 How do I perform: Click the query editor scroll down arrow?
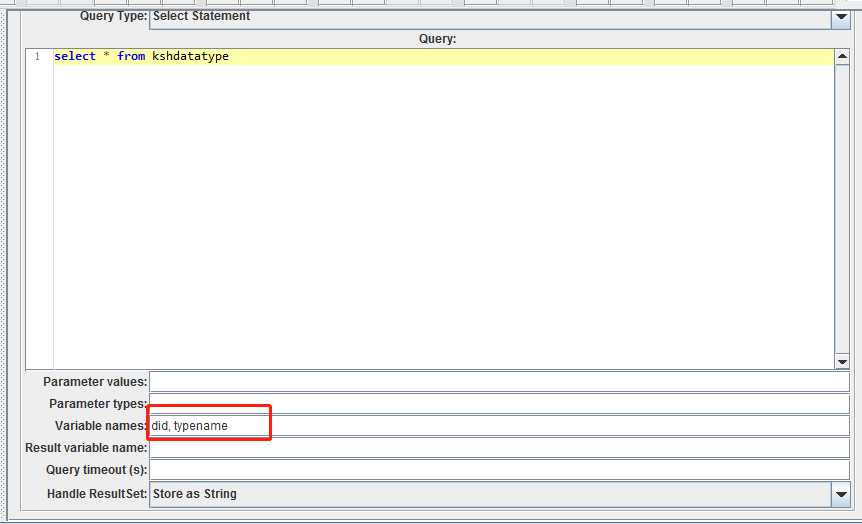(x=842, y=361)
